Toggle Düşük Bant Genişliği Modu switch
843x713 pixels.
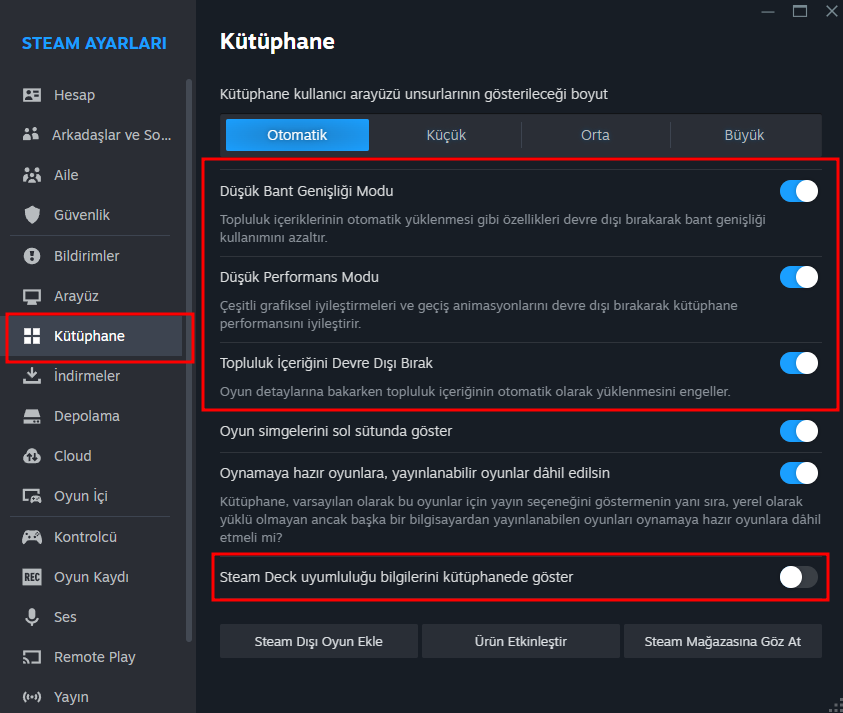(799, 191)
